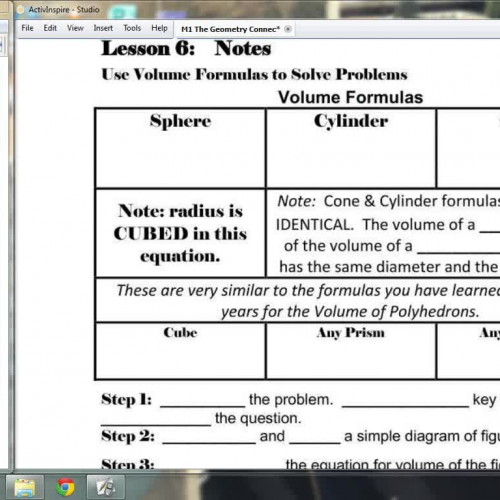Click the Step 3: label
Screen dimensions: 500x500
point(128,464)
